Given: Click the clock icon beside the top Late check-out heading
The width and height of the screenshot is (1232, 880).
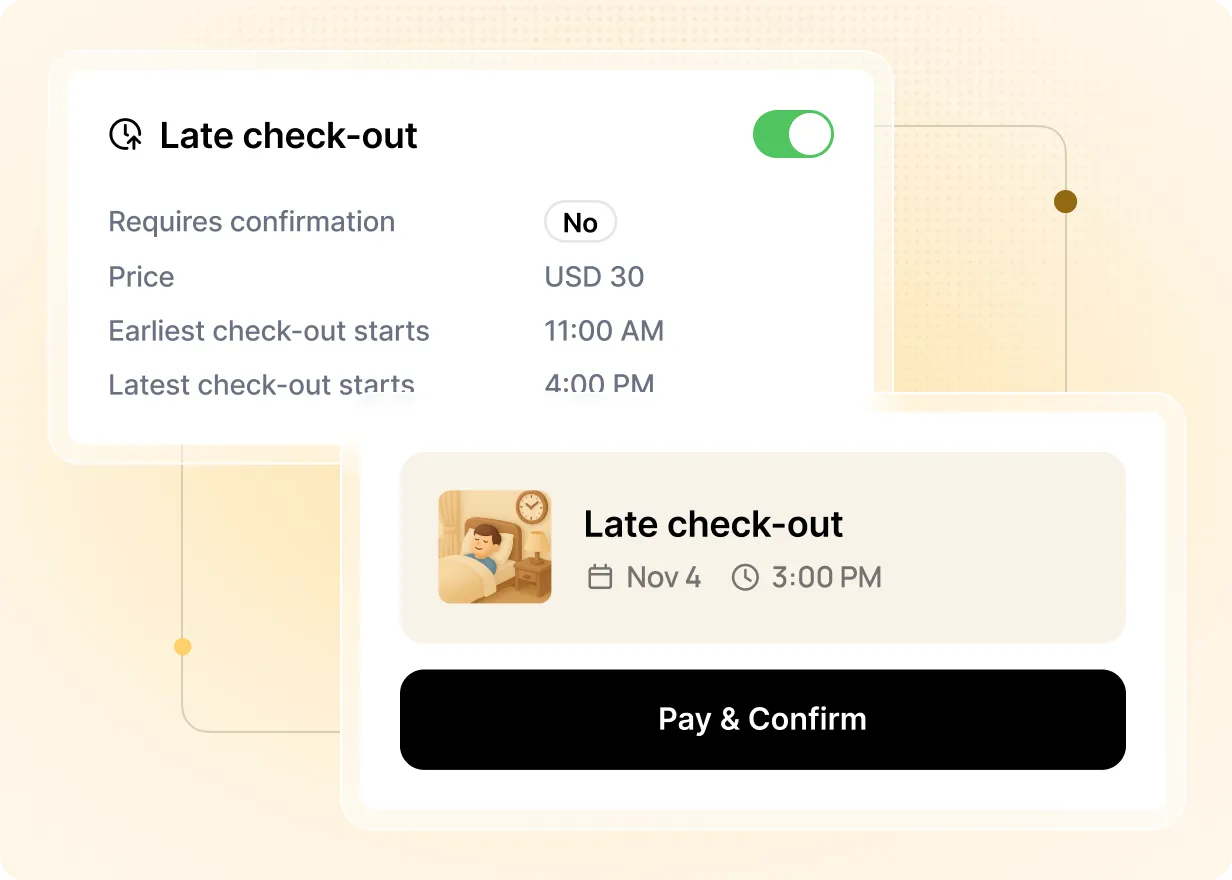Looking at the screenshot, I should pos(126,135).
